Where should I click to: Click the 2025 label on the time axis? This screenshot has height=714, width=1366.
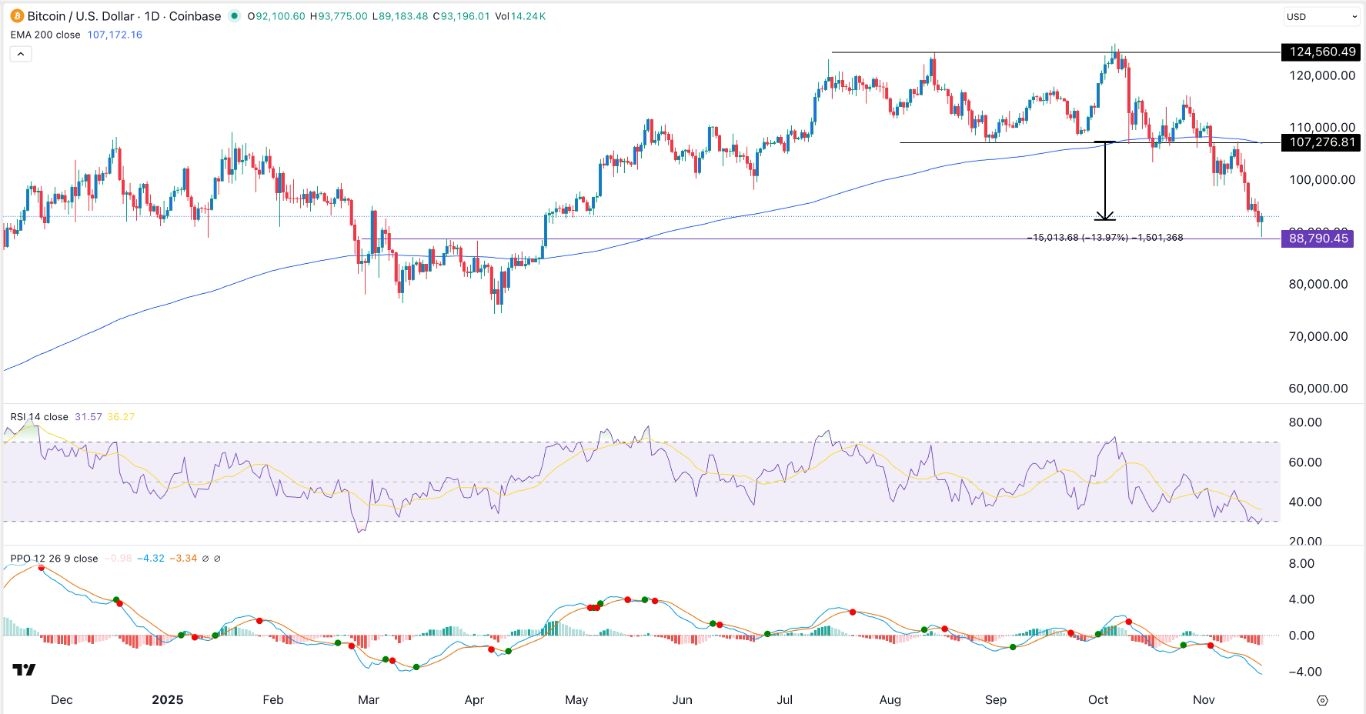(x=166, y=700)
